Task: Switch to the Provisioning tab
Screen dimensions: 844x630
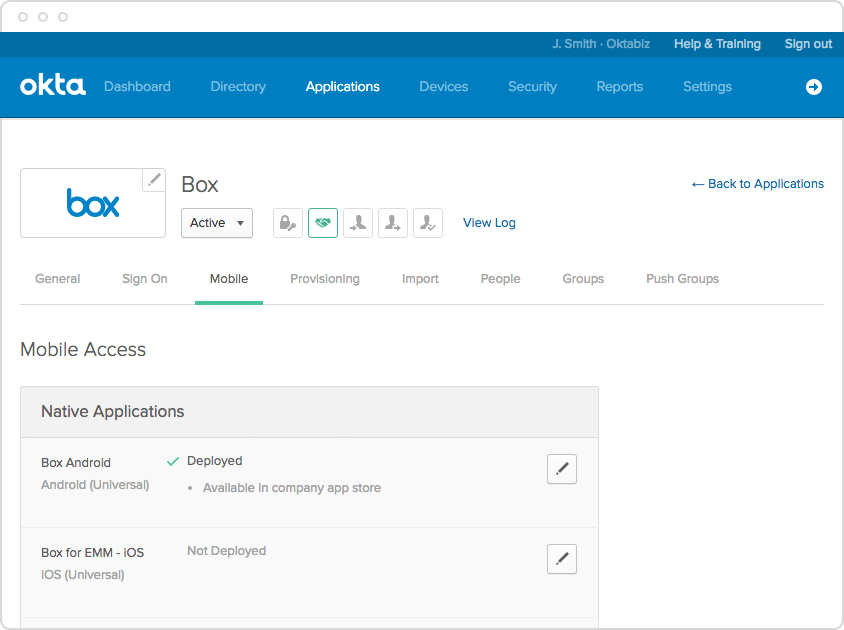Action: point(325,279)
